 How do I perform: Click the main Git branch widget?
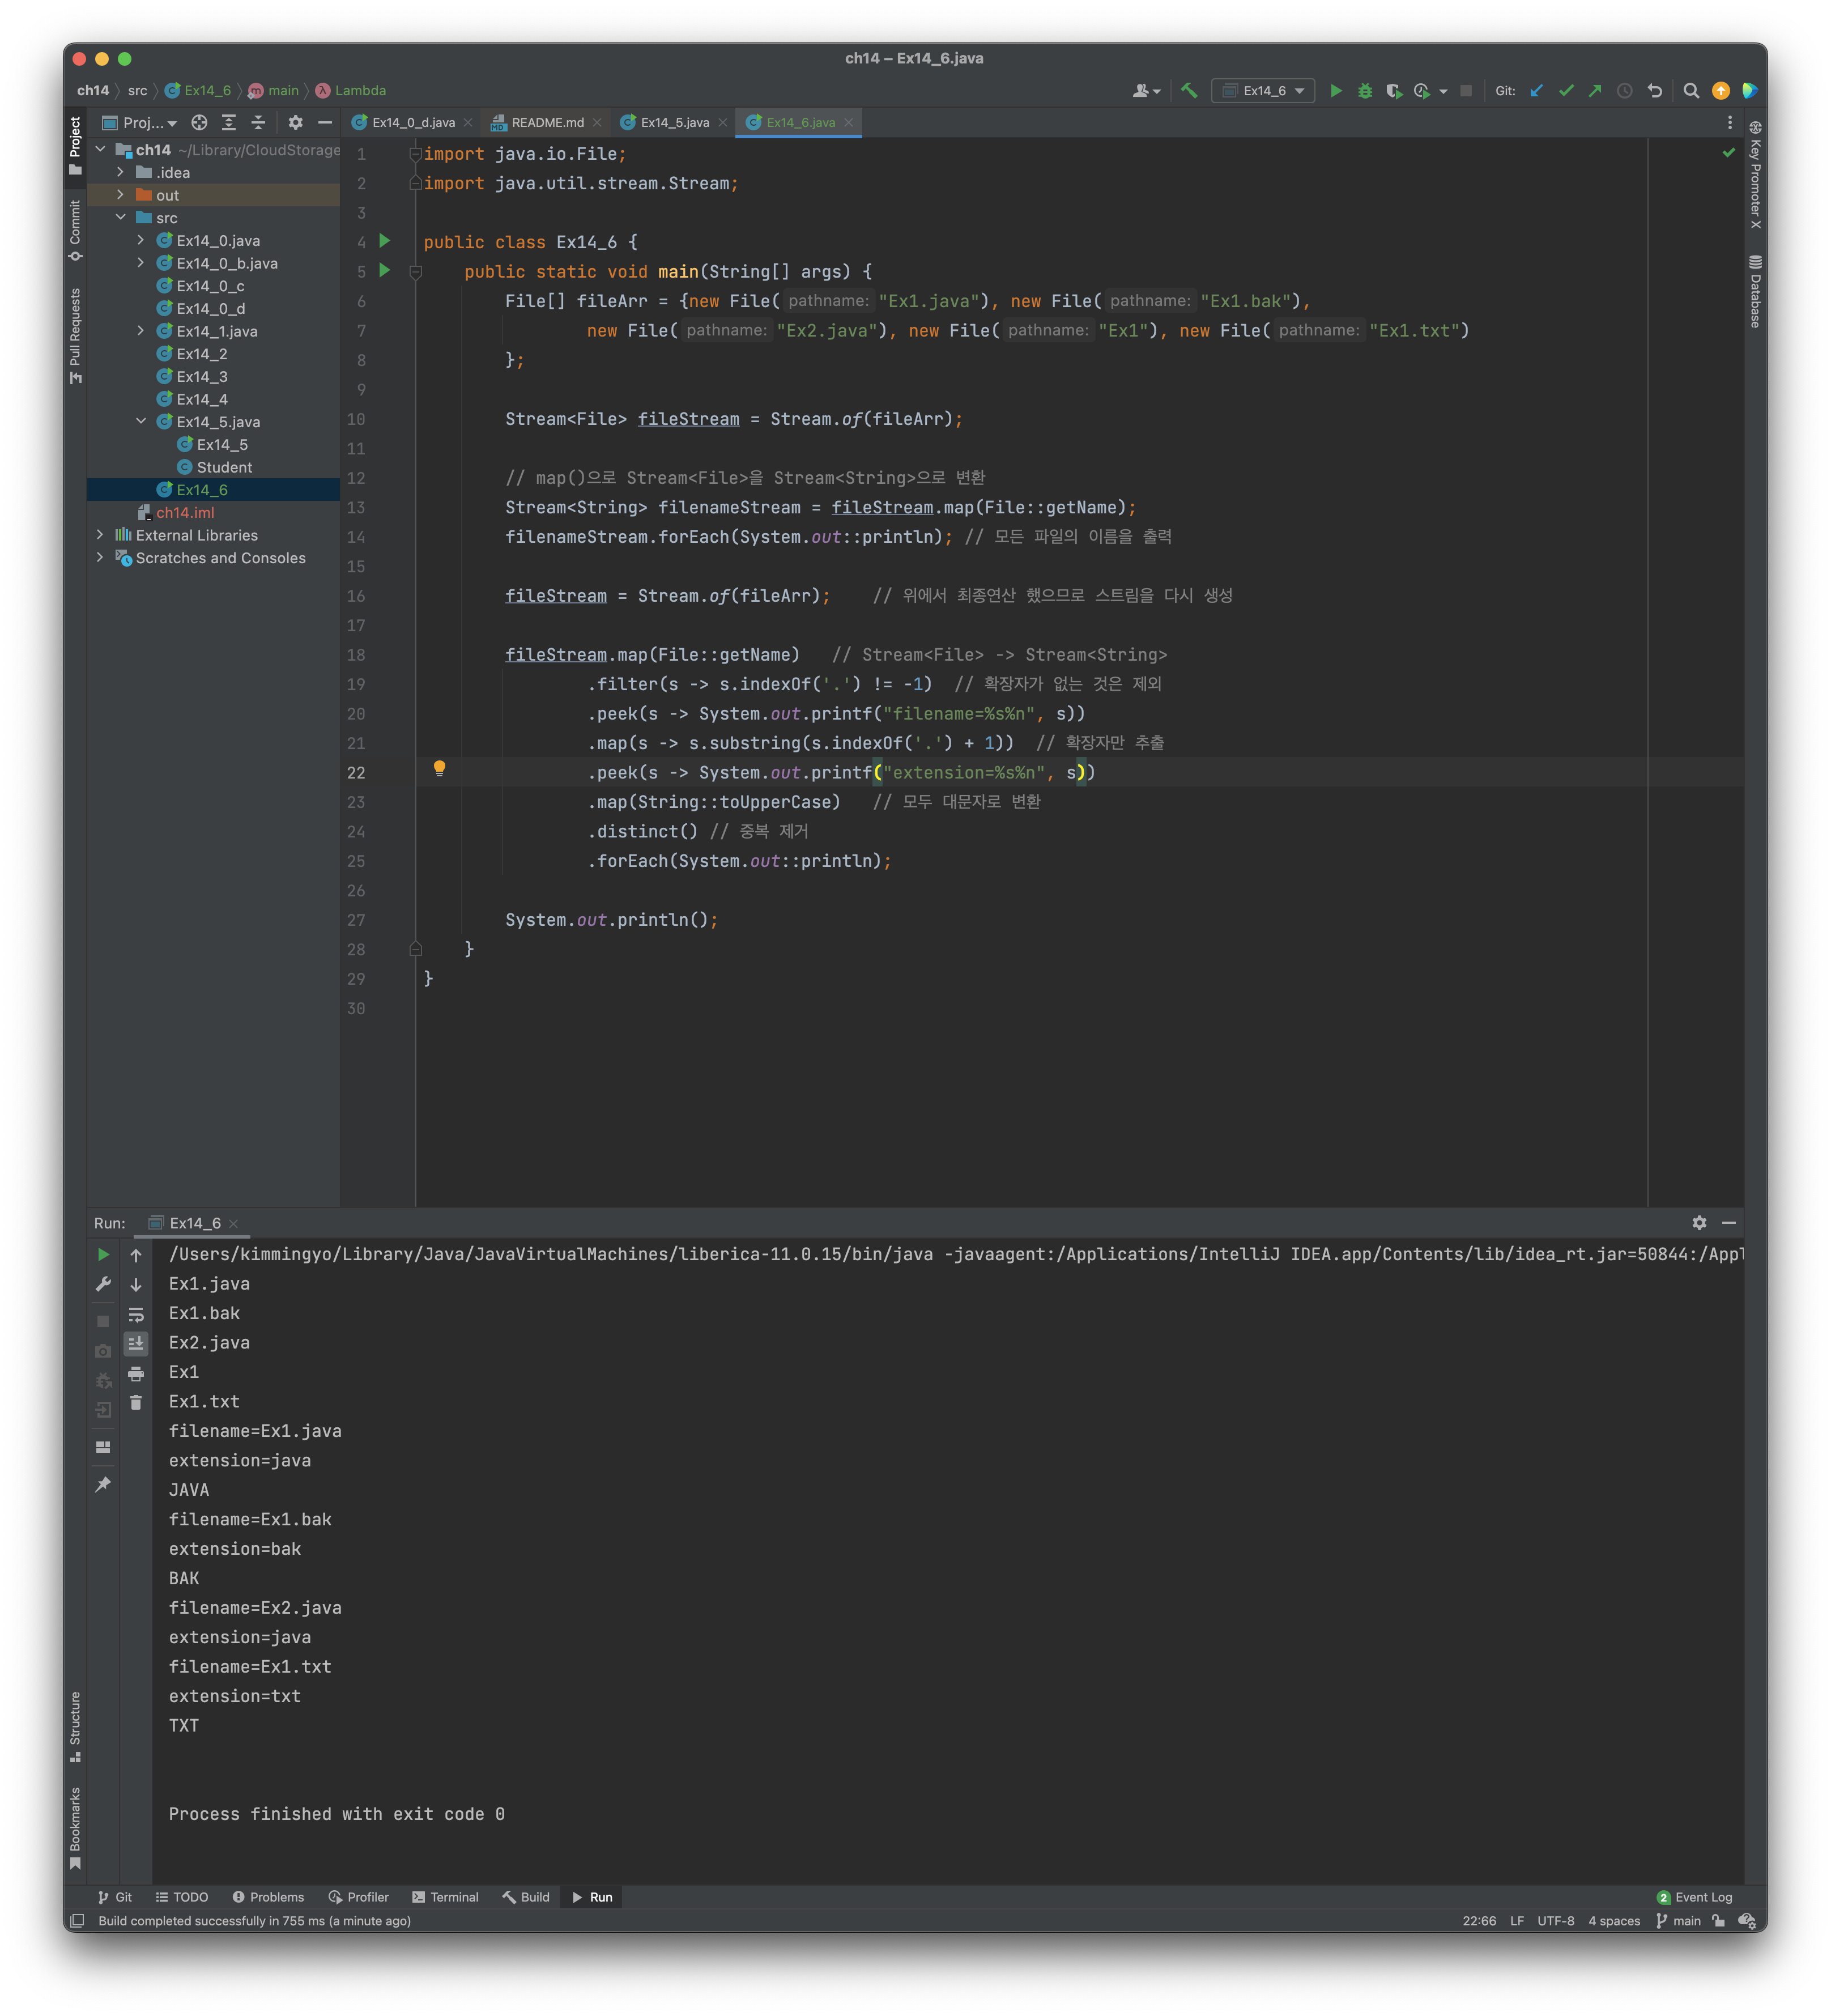[x=1678, y=1921]
